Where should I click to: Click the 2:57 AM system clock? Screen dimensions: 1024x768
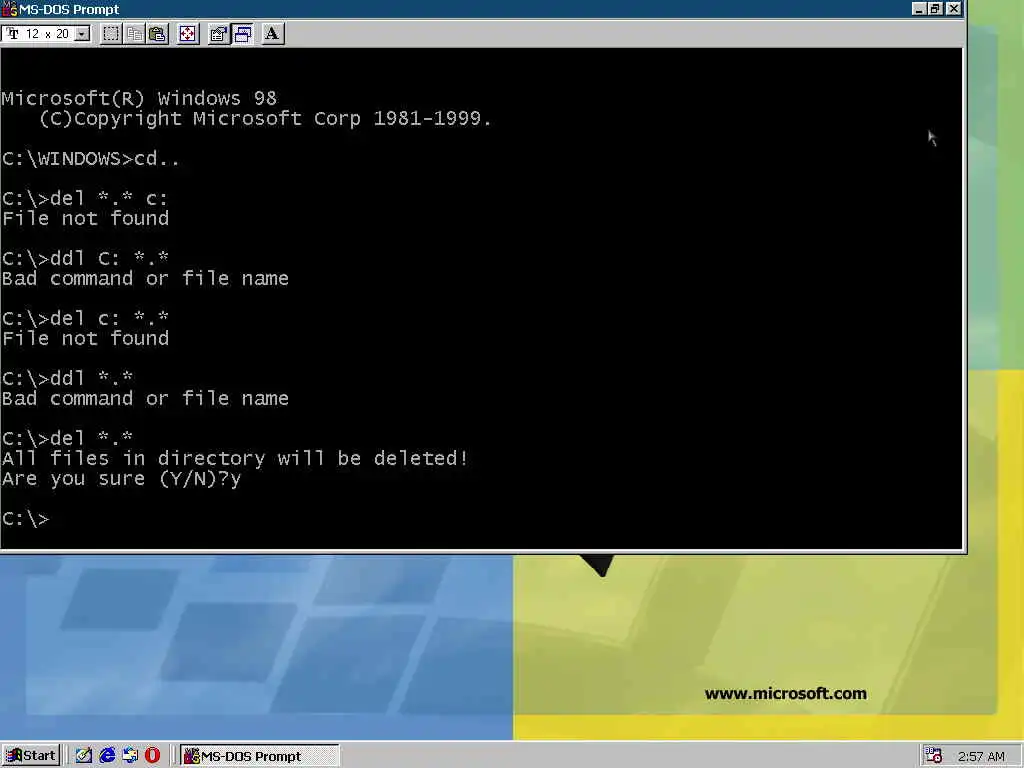click(x=981, y=756)
